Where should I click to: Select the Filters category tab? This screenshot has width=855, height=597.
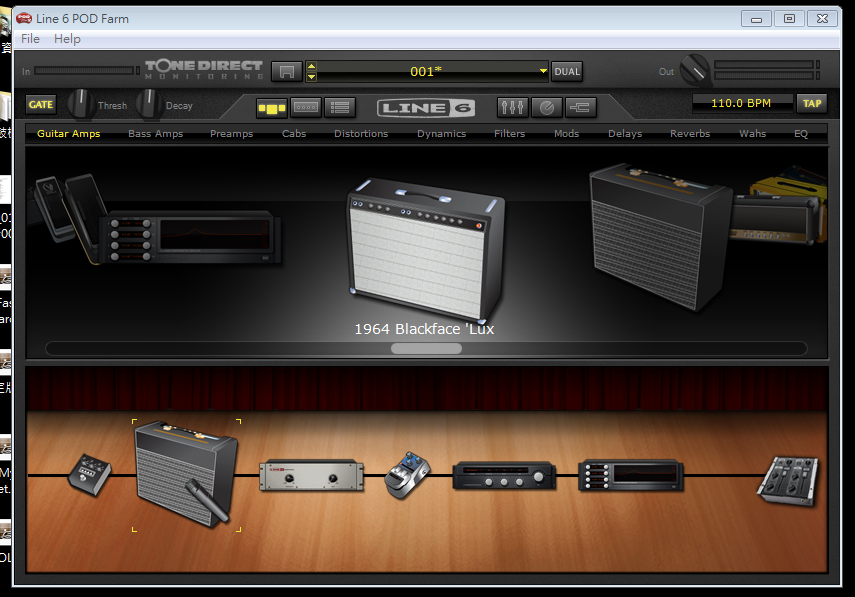tap(509, 134)
